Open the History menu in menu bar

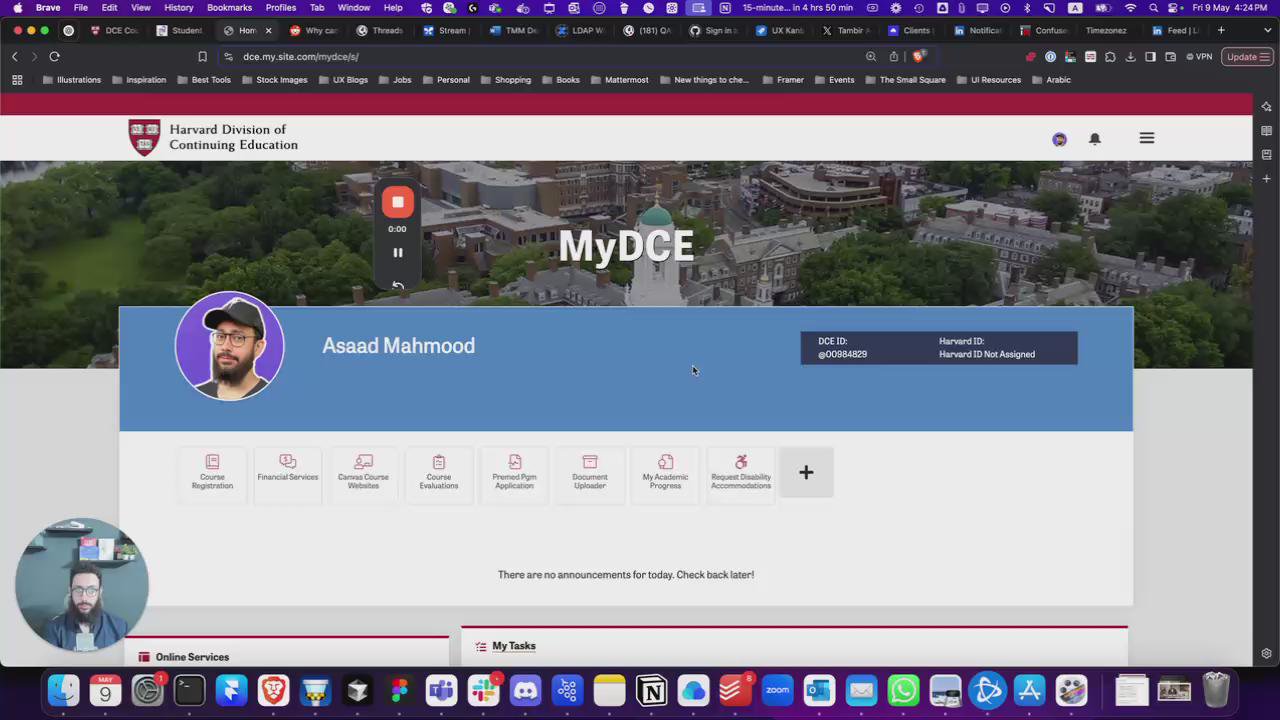point(179,8)
